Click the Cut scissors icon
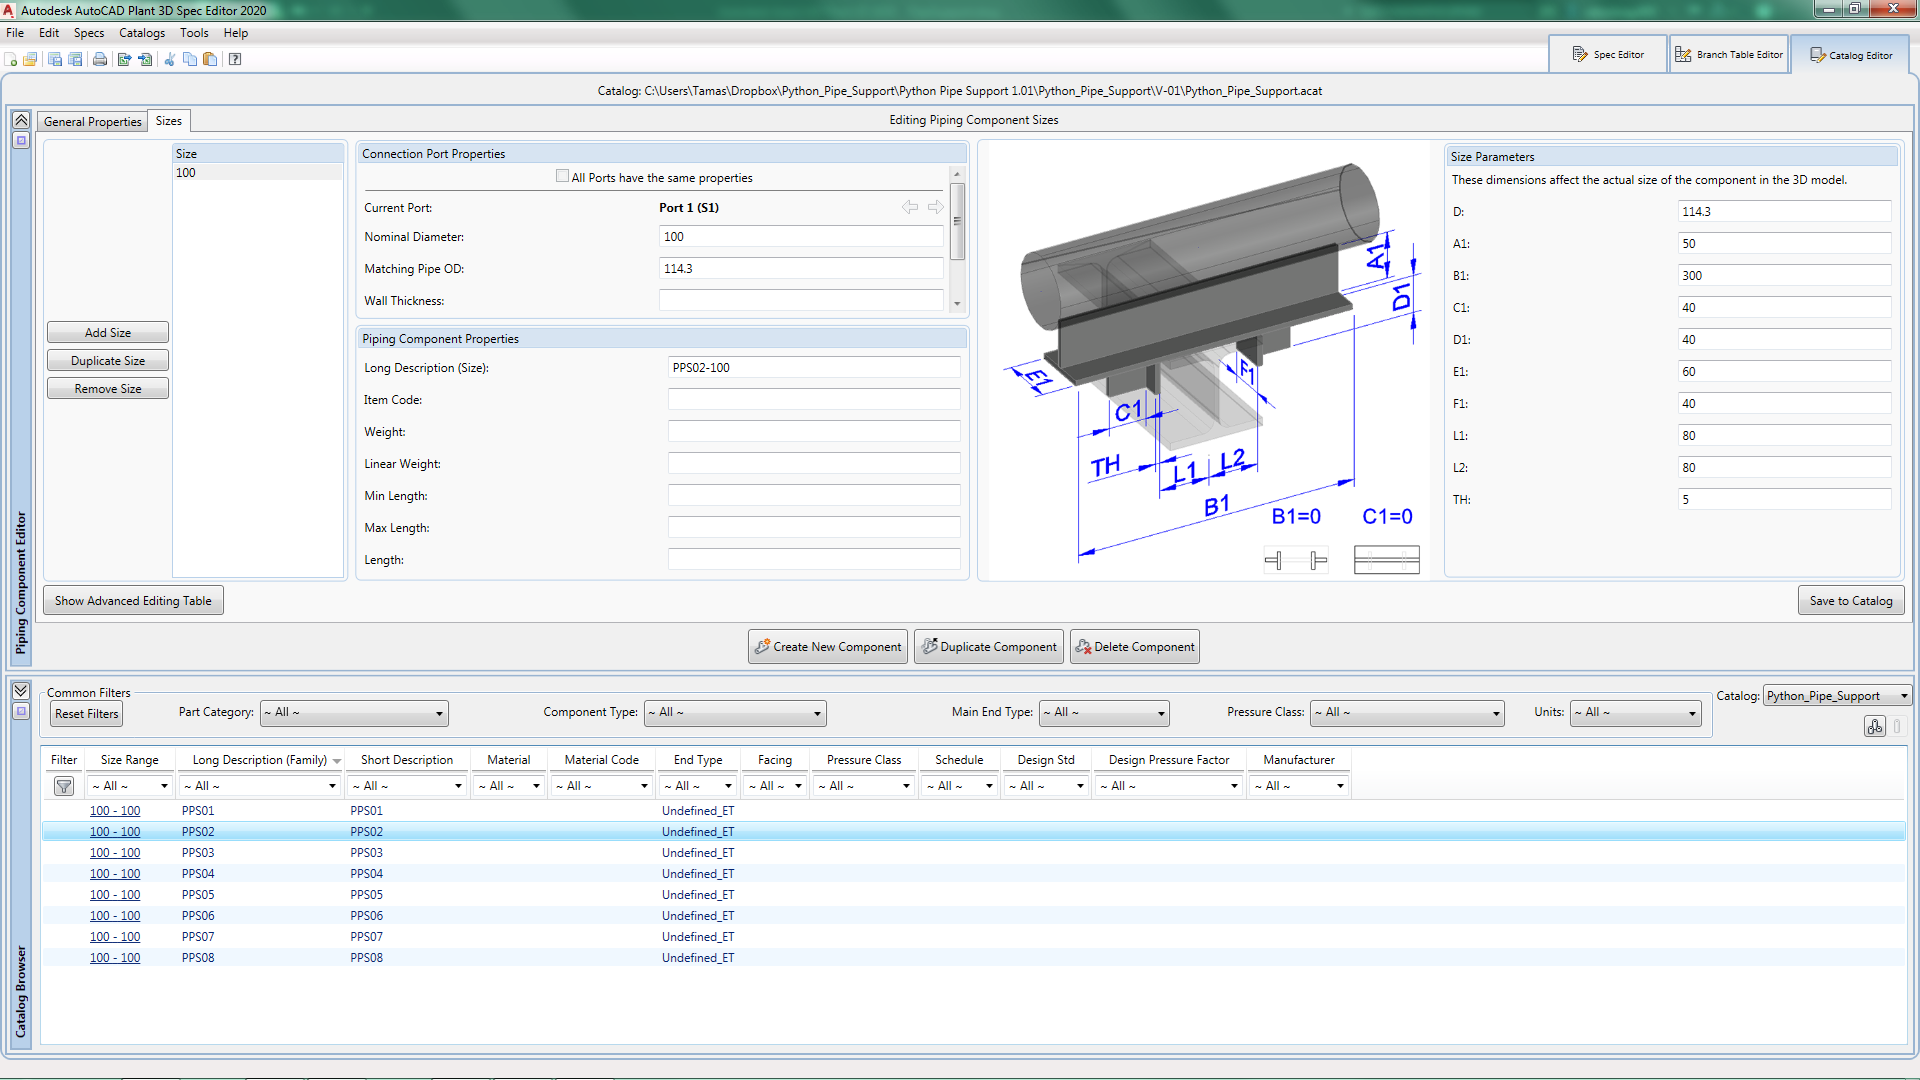This screenshot has height=1080, width=1920. (x=169, y=59)
